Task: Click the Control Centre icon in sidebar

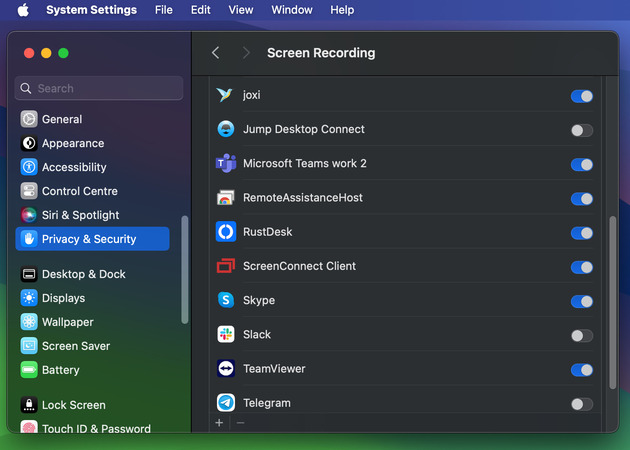Action: pos(29,191)
